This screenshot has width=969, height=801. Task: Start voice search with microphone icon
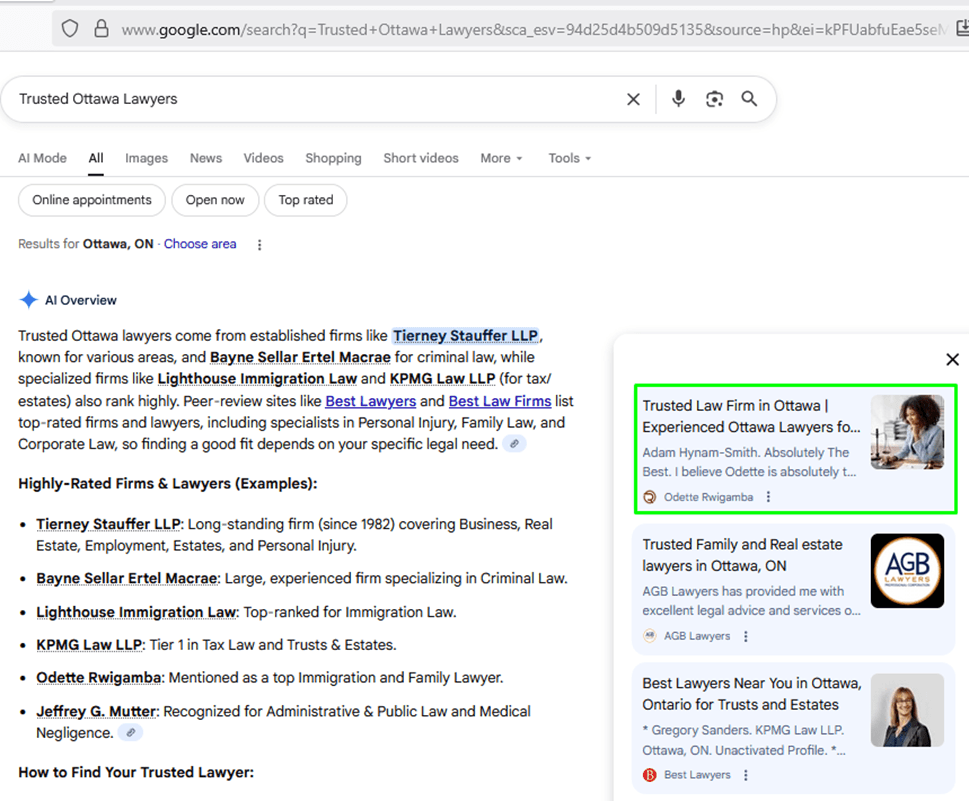coord(678,98)
